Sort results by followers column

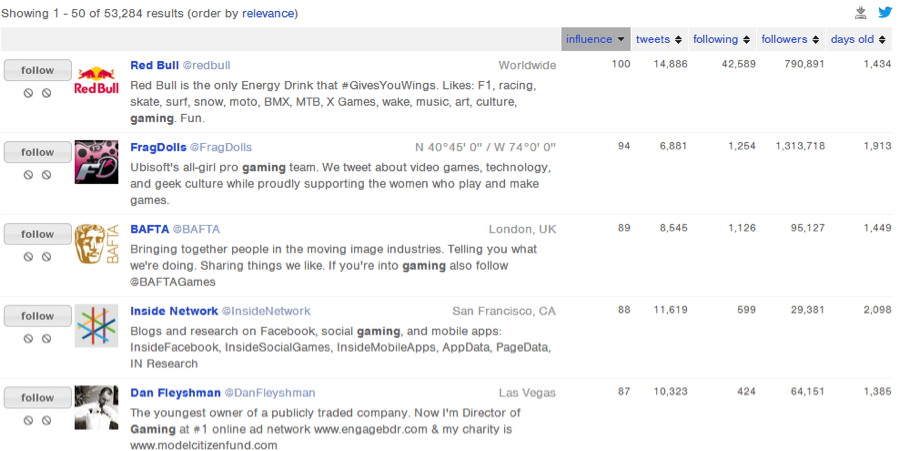791,39
